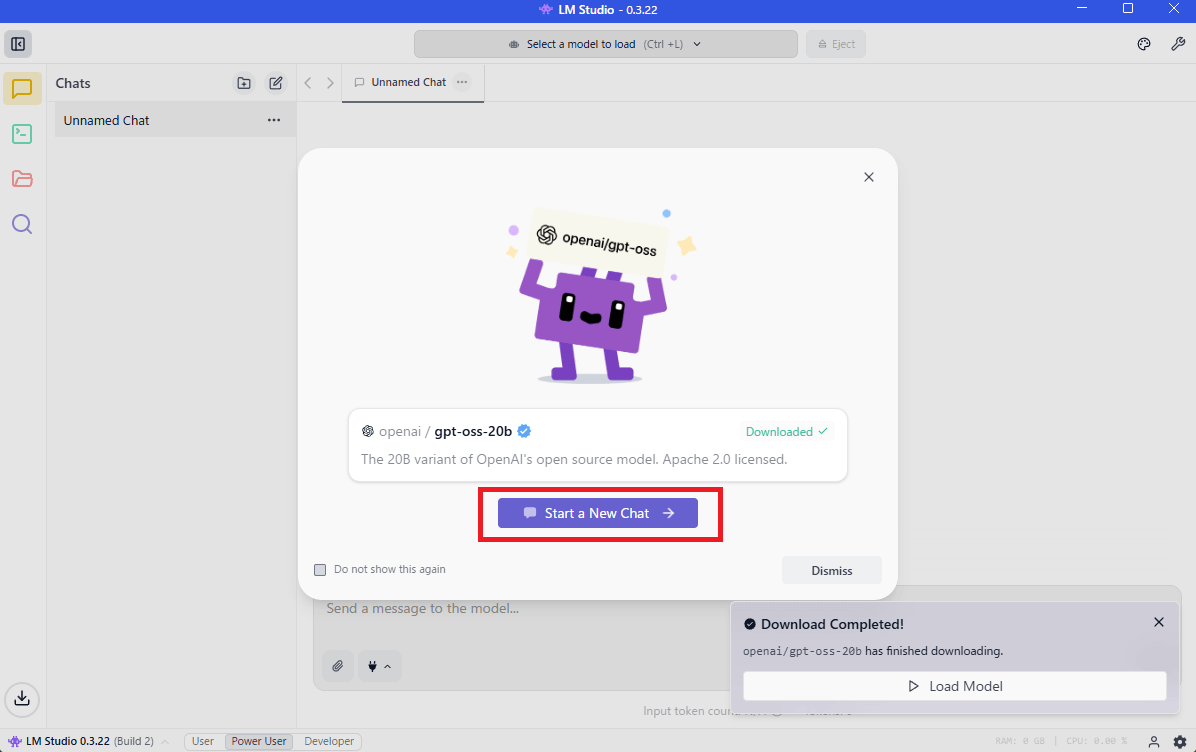Click the Eject button
Viewport: 1196px width, 752px height.
click(836, 44)
